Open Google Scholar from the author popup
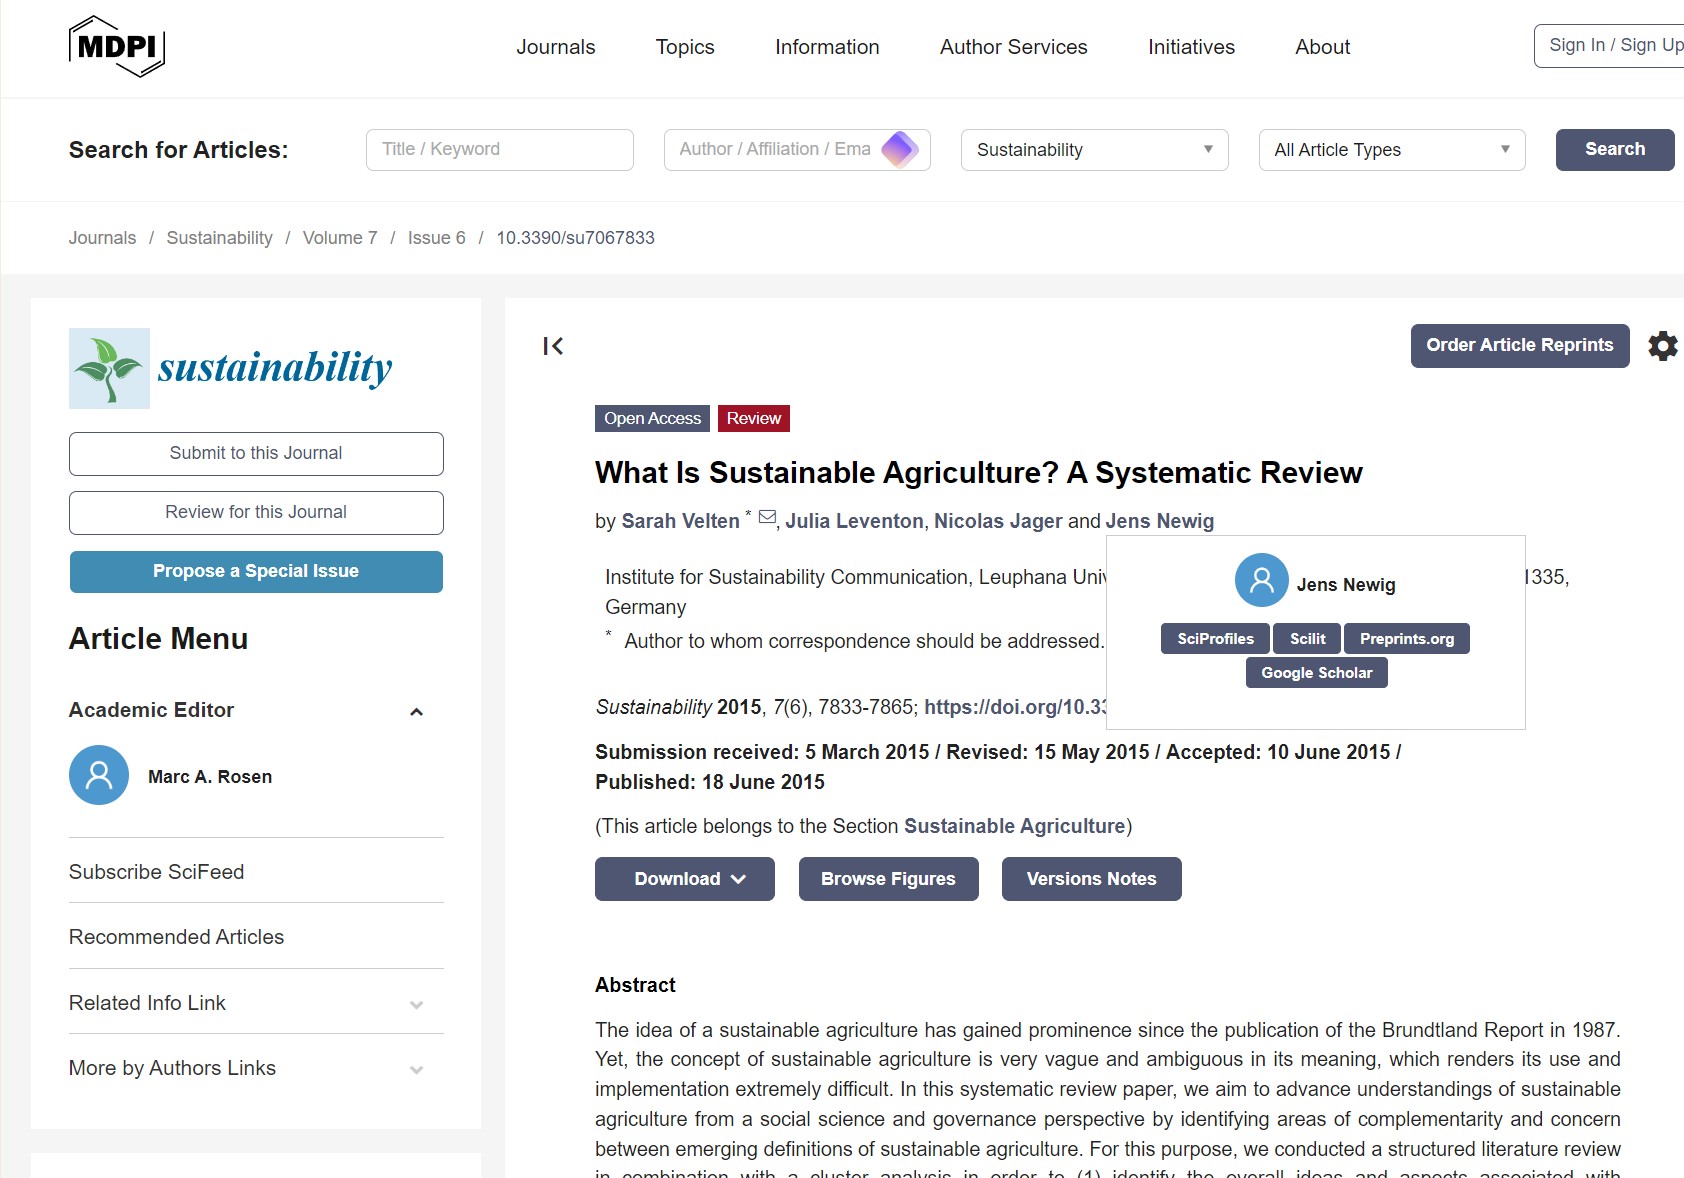The image size is (1684, 1178). pyautogui.click(x=1316, y=672)
